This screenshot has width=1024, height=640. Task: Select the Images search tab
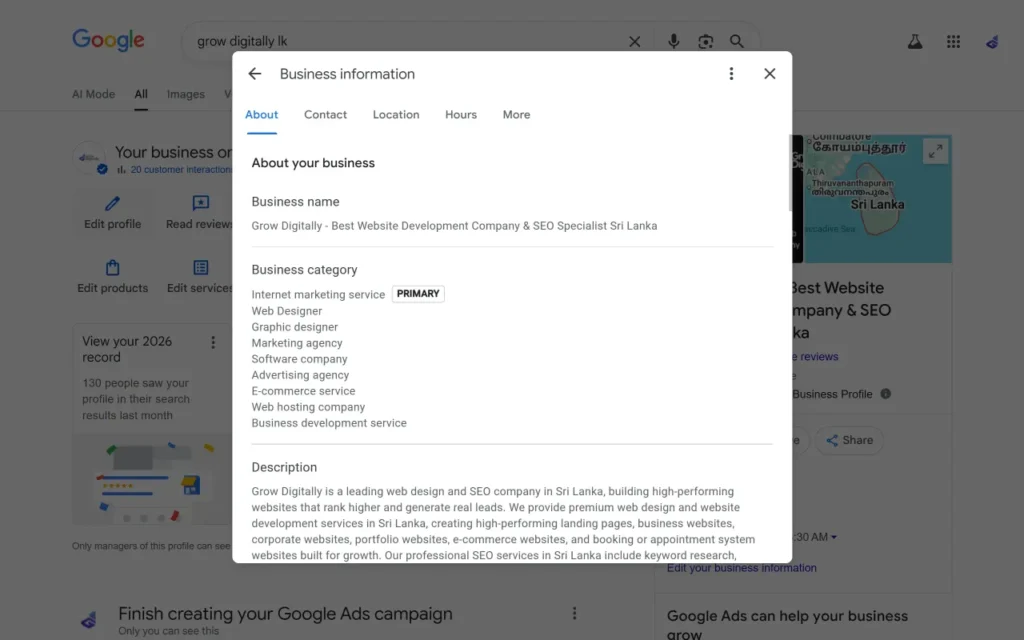click(185, 94)
